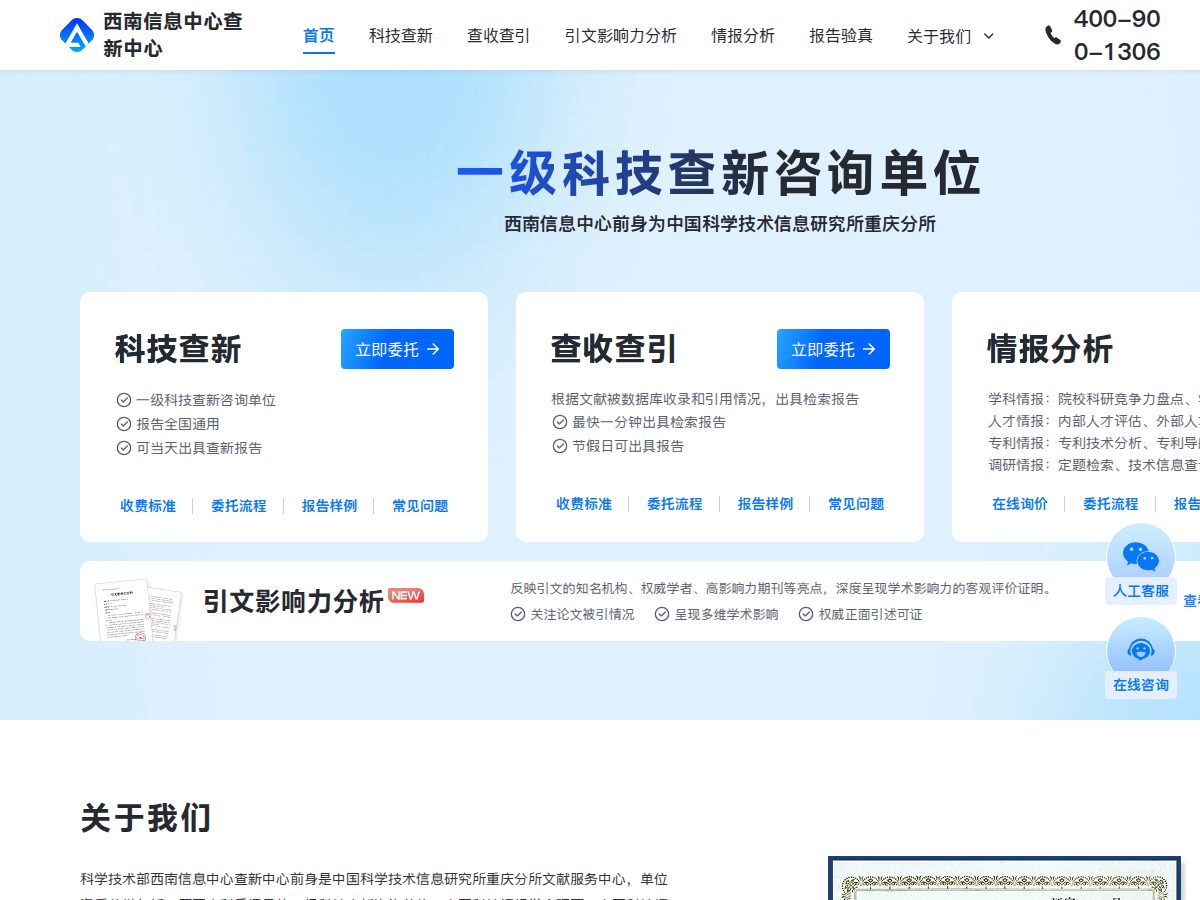Open 报告样例 link in 科技查新 card

tap(329, 506)
